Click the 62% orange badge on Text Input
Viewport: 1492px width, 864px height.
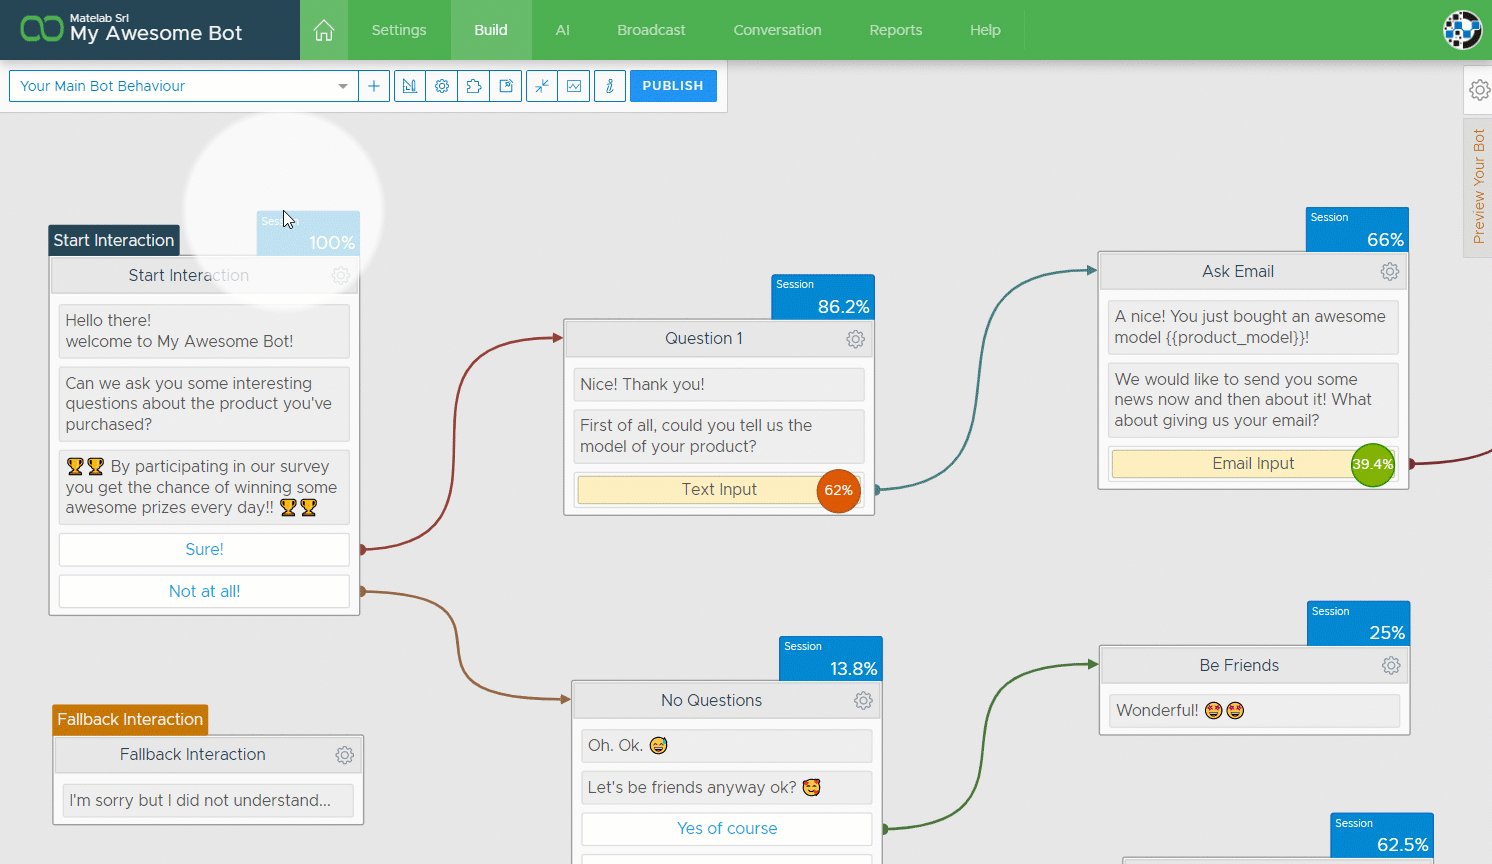point(838,490)
